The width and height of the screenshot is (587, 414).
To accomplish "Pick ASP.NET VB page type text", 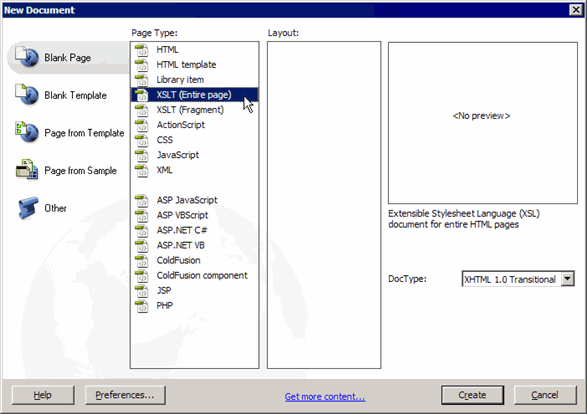I will click(180, 245).
